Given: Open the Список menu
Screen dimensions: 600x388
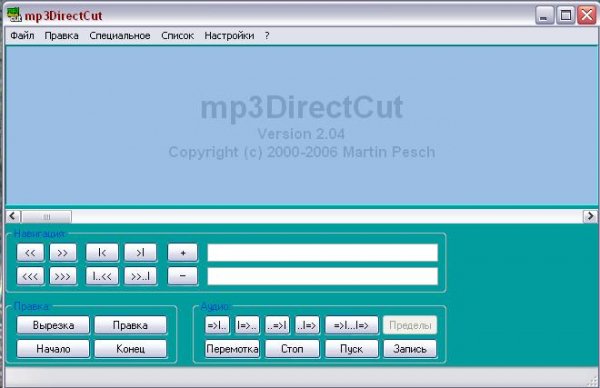Looking at the screenshot, I should (177, 36).
